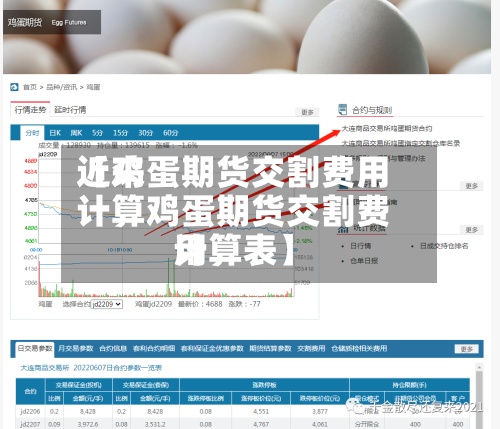Click the 涨跌停板 column header
This screenshot has width=500, height=429.
pos(264,385)
